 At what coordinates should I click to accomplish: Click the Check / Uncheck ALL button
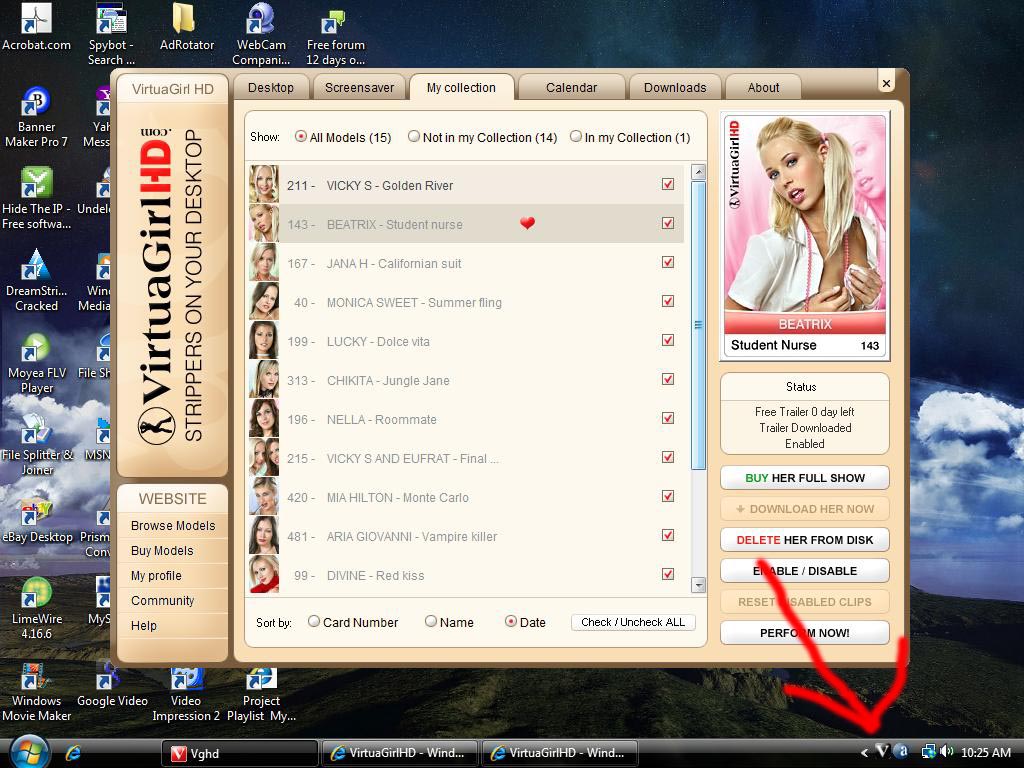tap(633, 622)
